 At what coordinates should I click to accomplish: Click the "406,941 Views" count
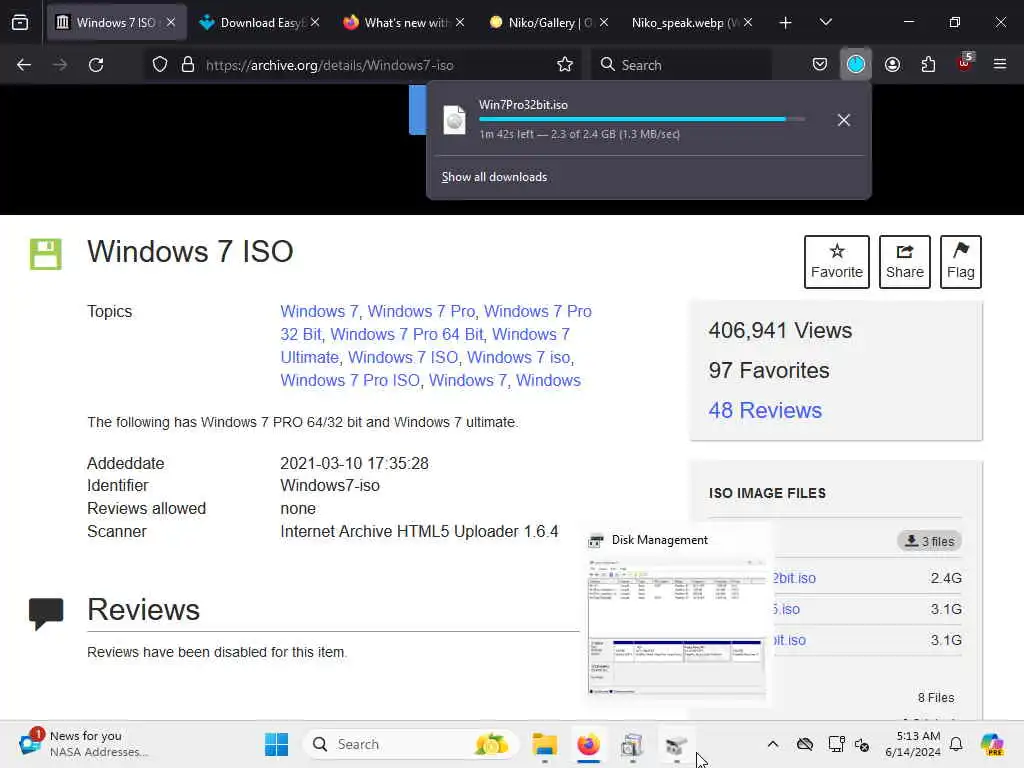coord(780,330)
